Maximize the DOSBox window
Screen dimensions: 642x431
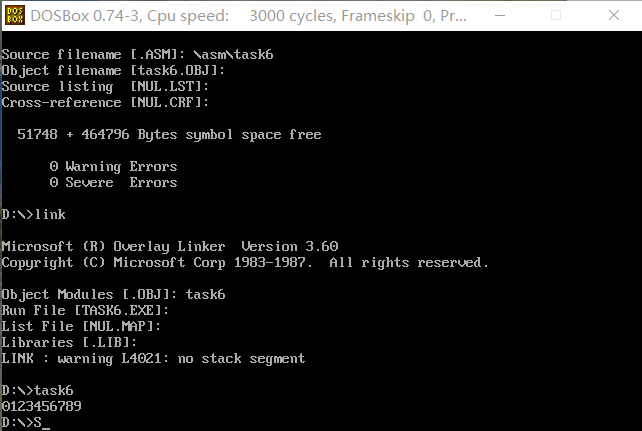pos(556,16)
